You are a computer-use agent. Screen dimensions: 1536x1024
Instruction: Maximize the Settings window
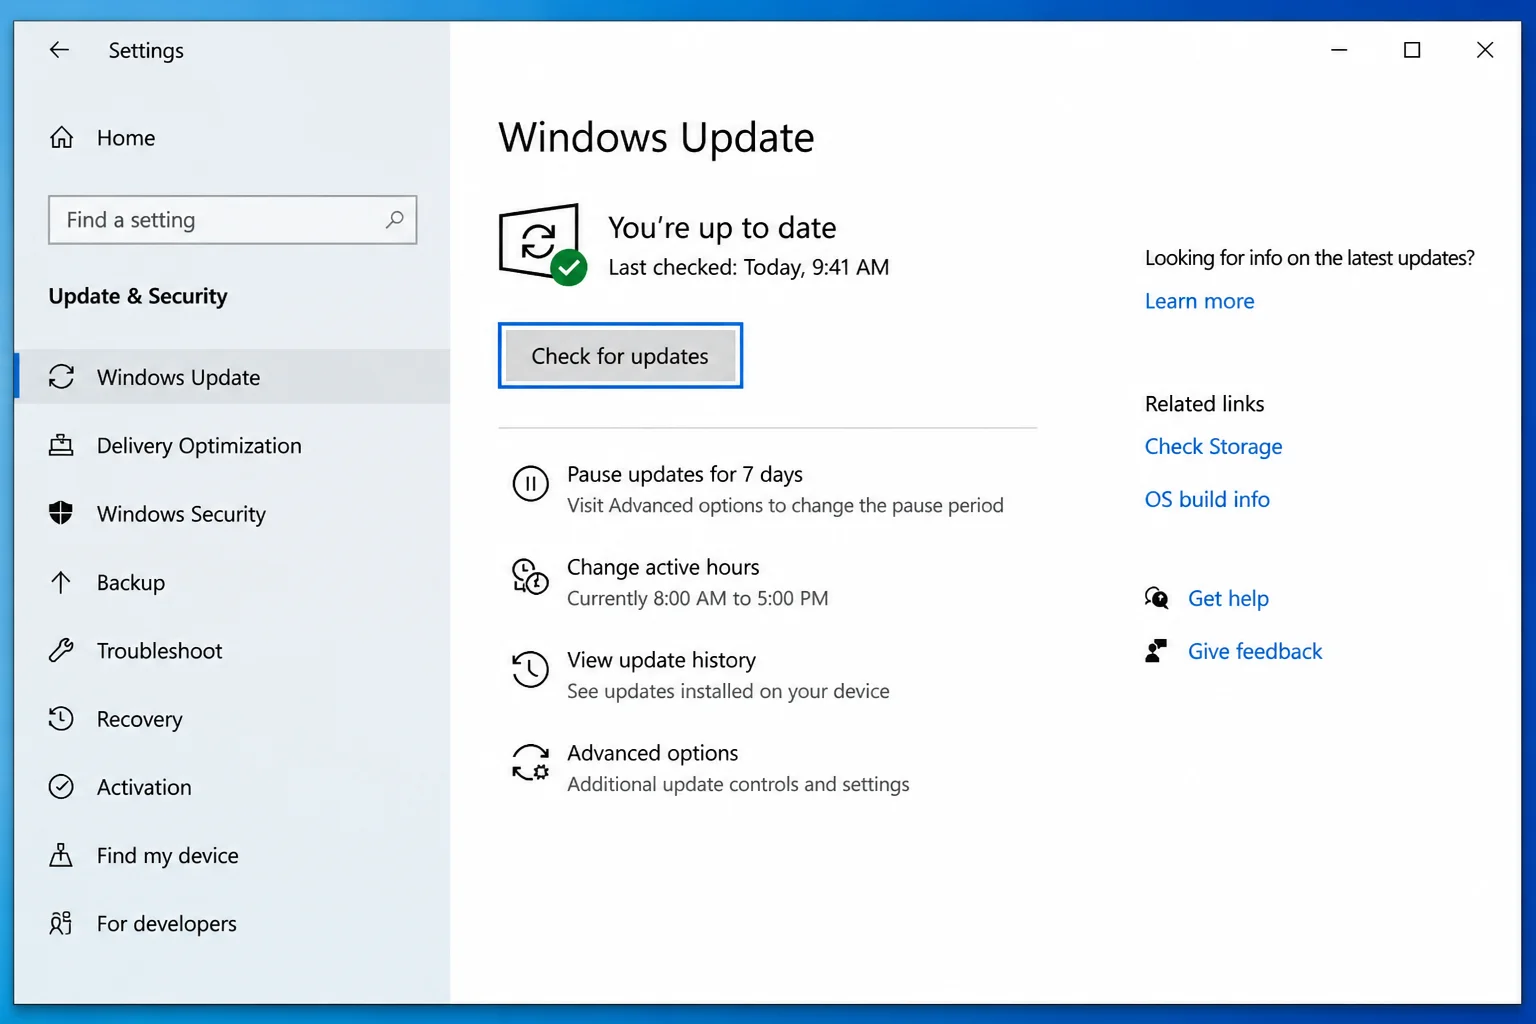pyautogui.click(x=1412, y=50)
